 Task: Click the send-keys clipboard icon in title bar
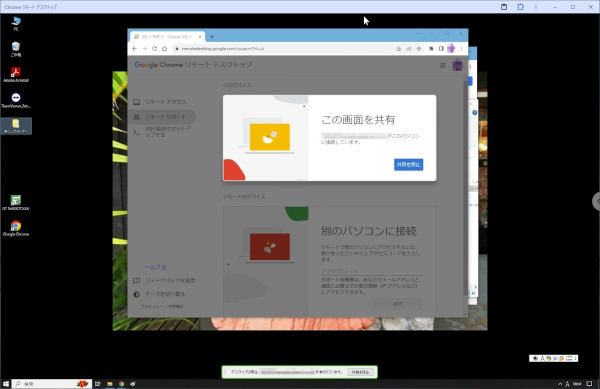click(x=504, y=7)
